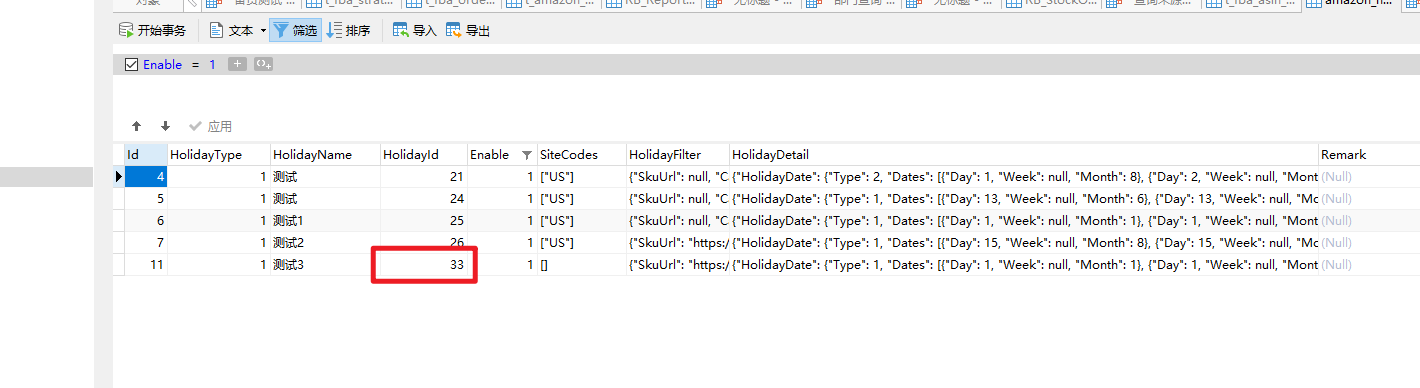
Task: Click the current-row indicator arrow for row 4
Action: click(119, 176)
